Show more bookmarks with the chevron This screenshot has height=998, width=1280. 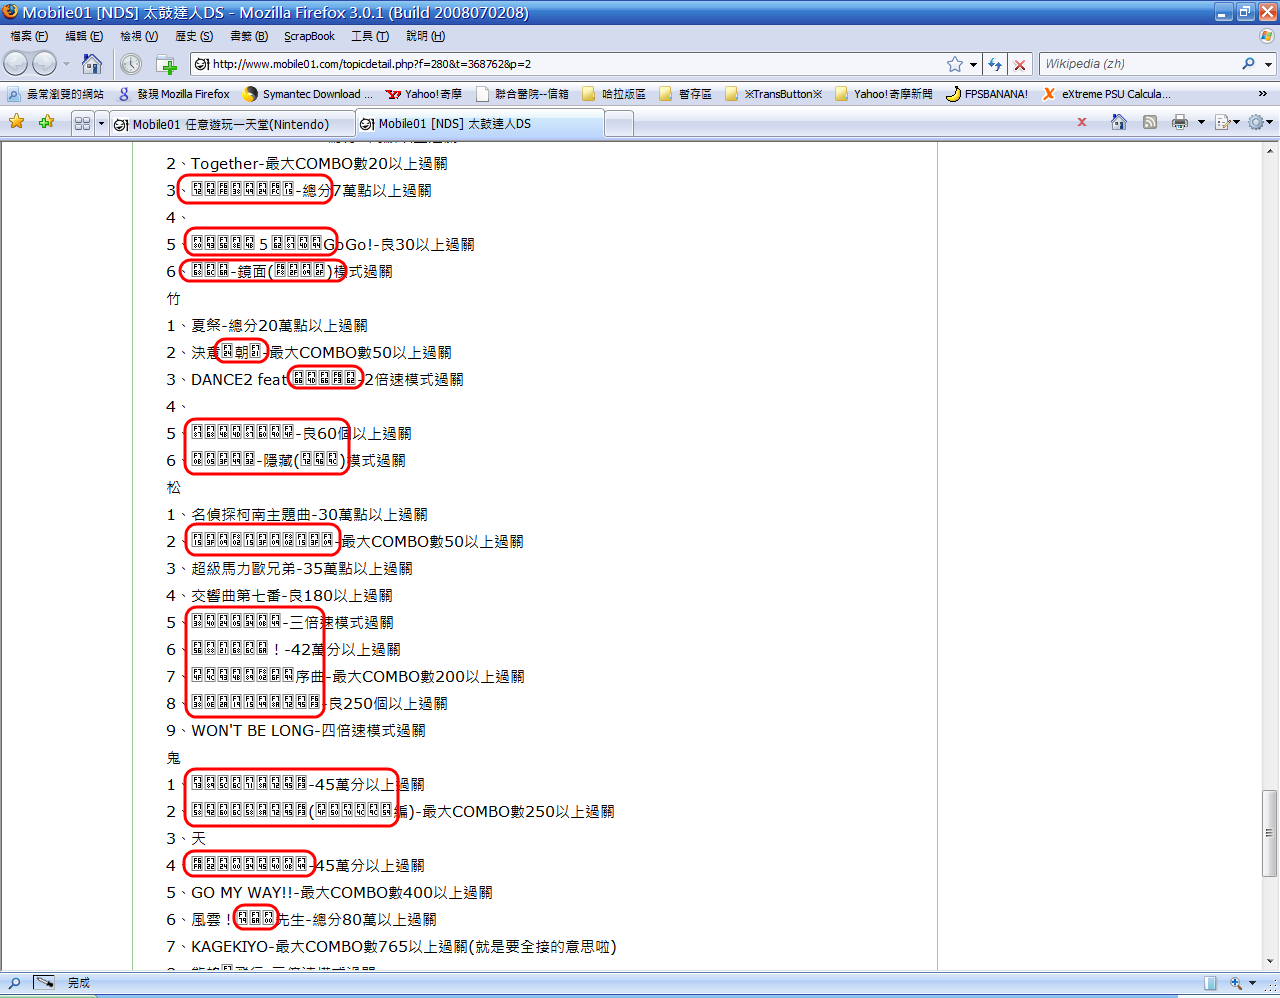coord(1262,94)
